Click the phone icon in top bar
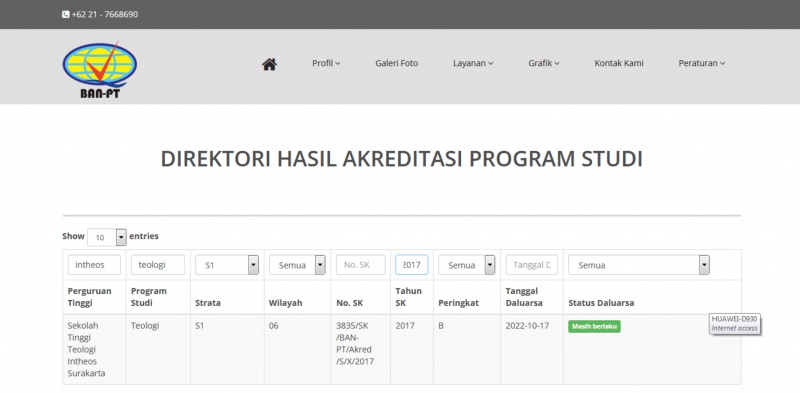Viewport: 800px width, 393px height. [x=65, y=14]
